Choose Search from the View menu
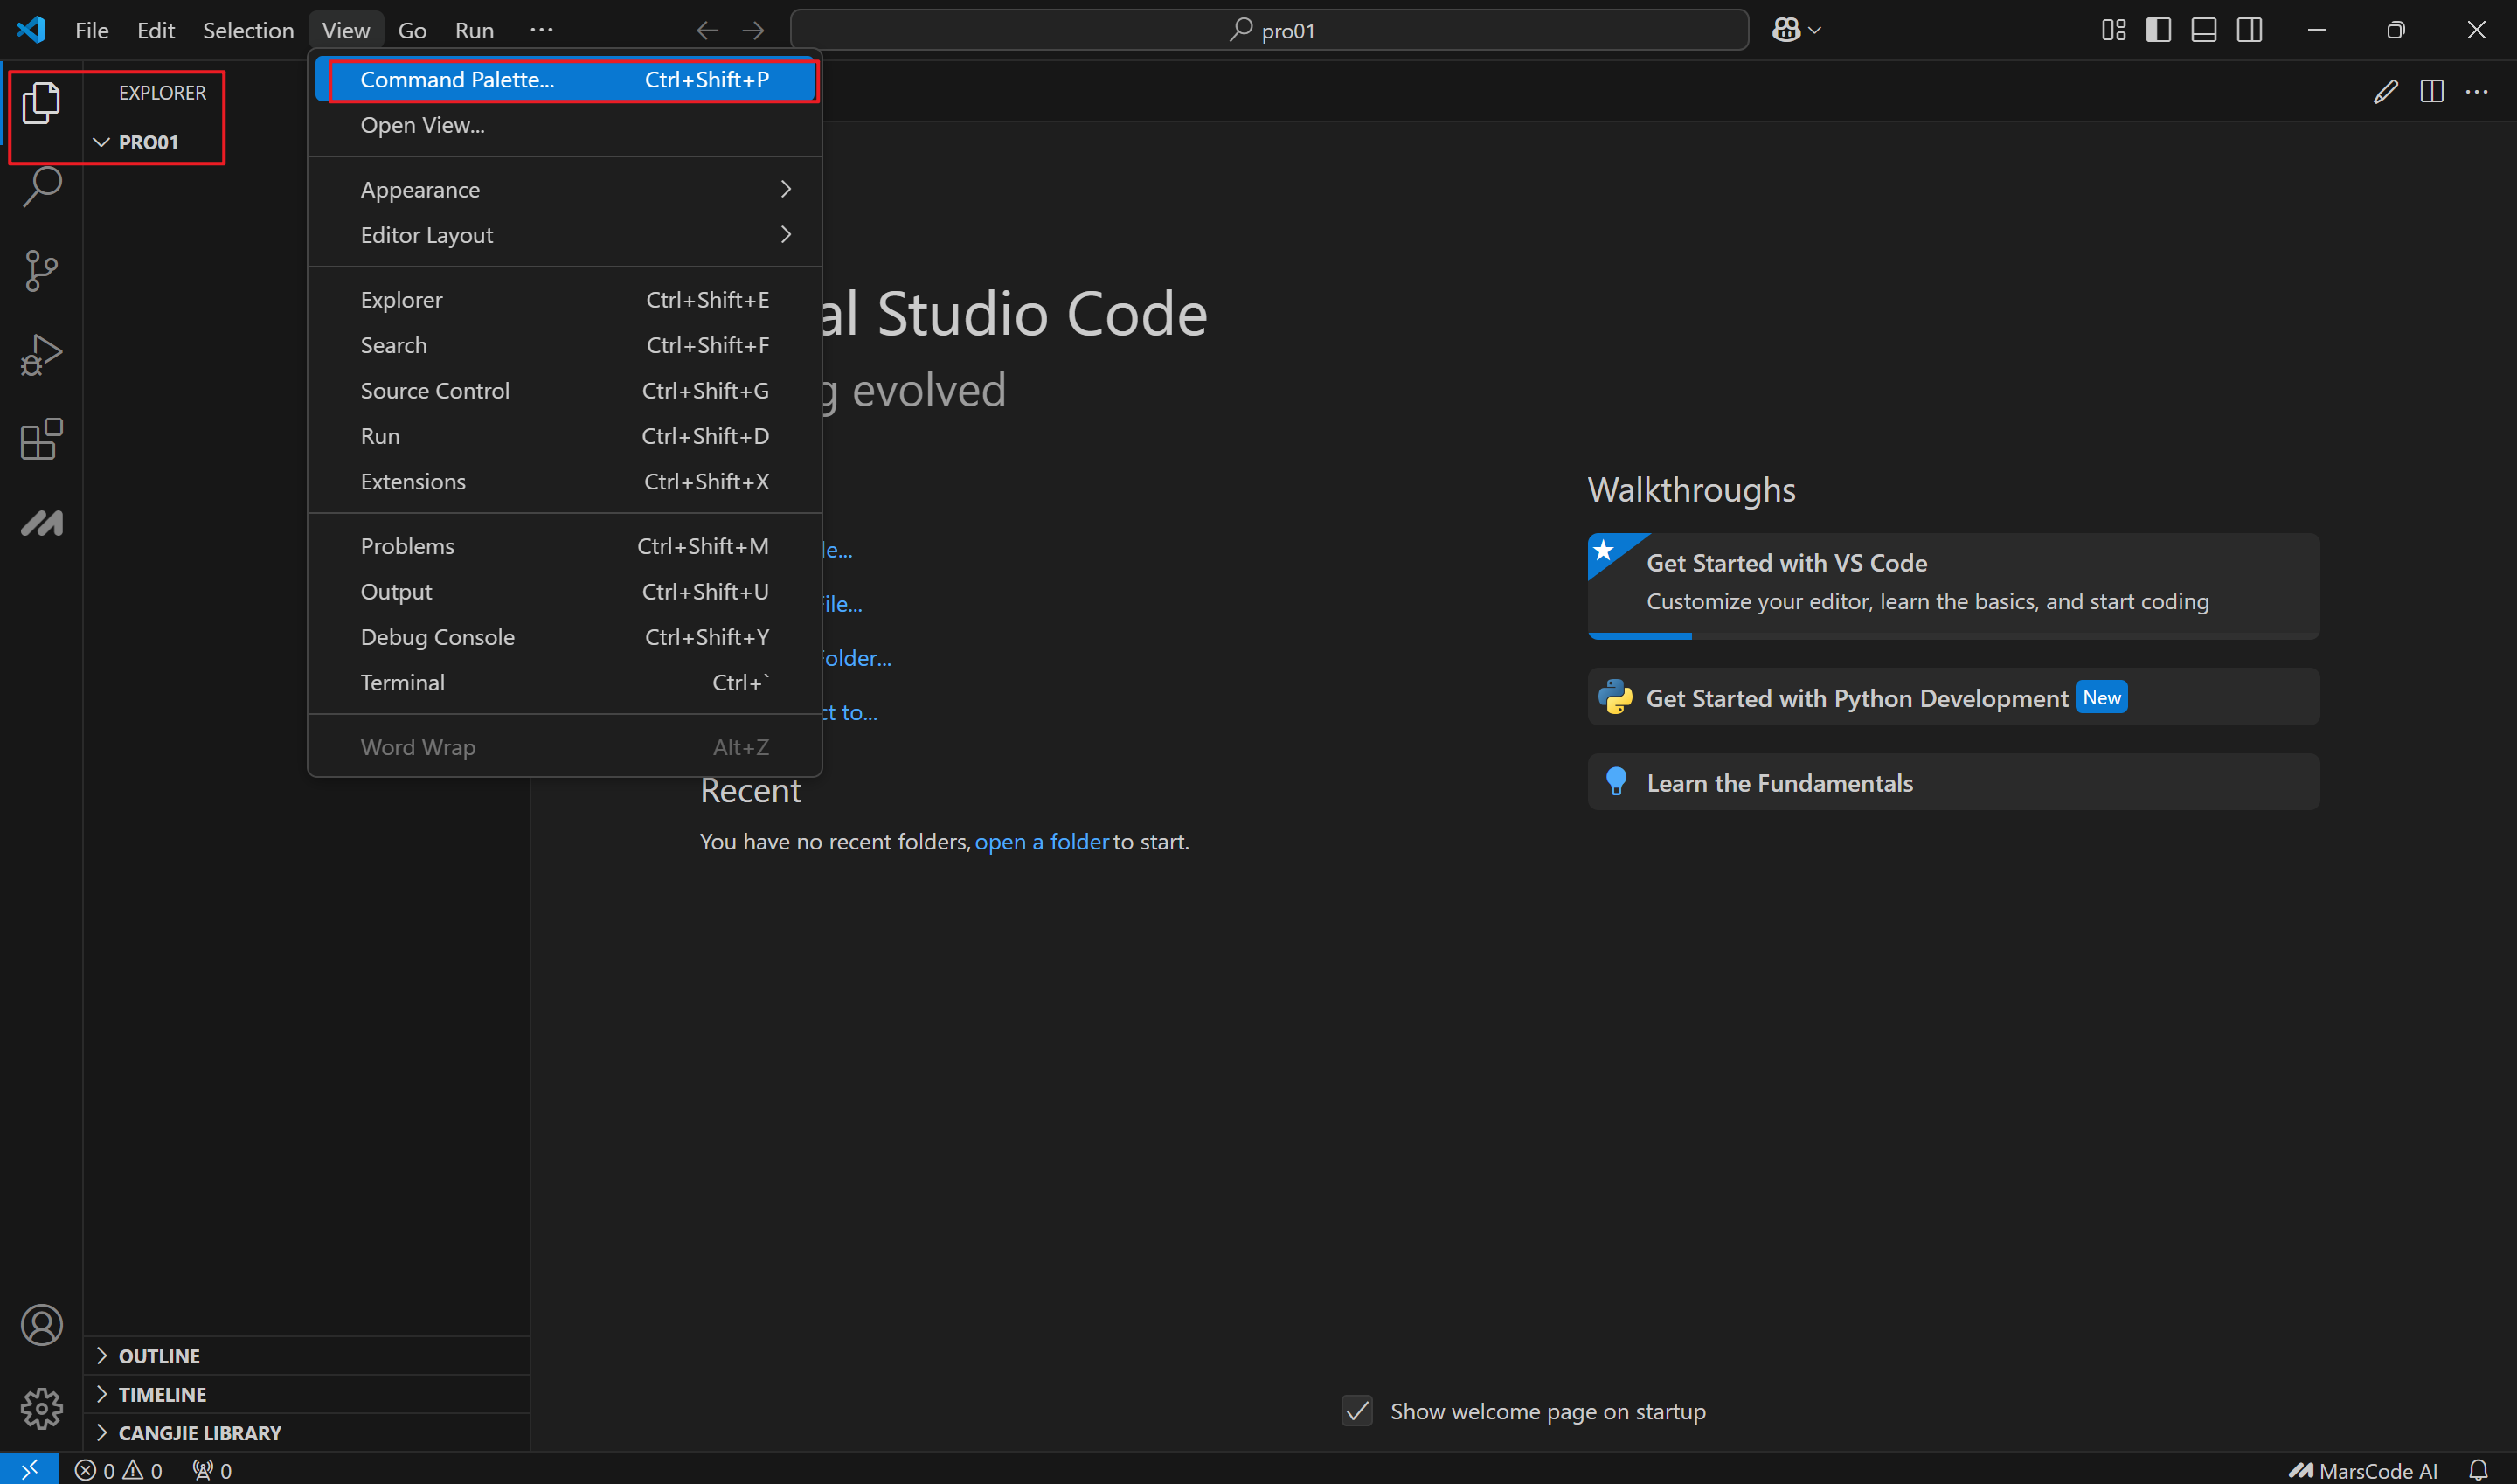Image resolution: width=2517 pixels, height=1484 pixels. click(565, 345)
